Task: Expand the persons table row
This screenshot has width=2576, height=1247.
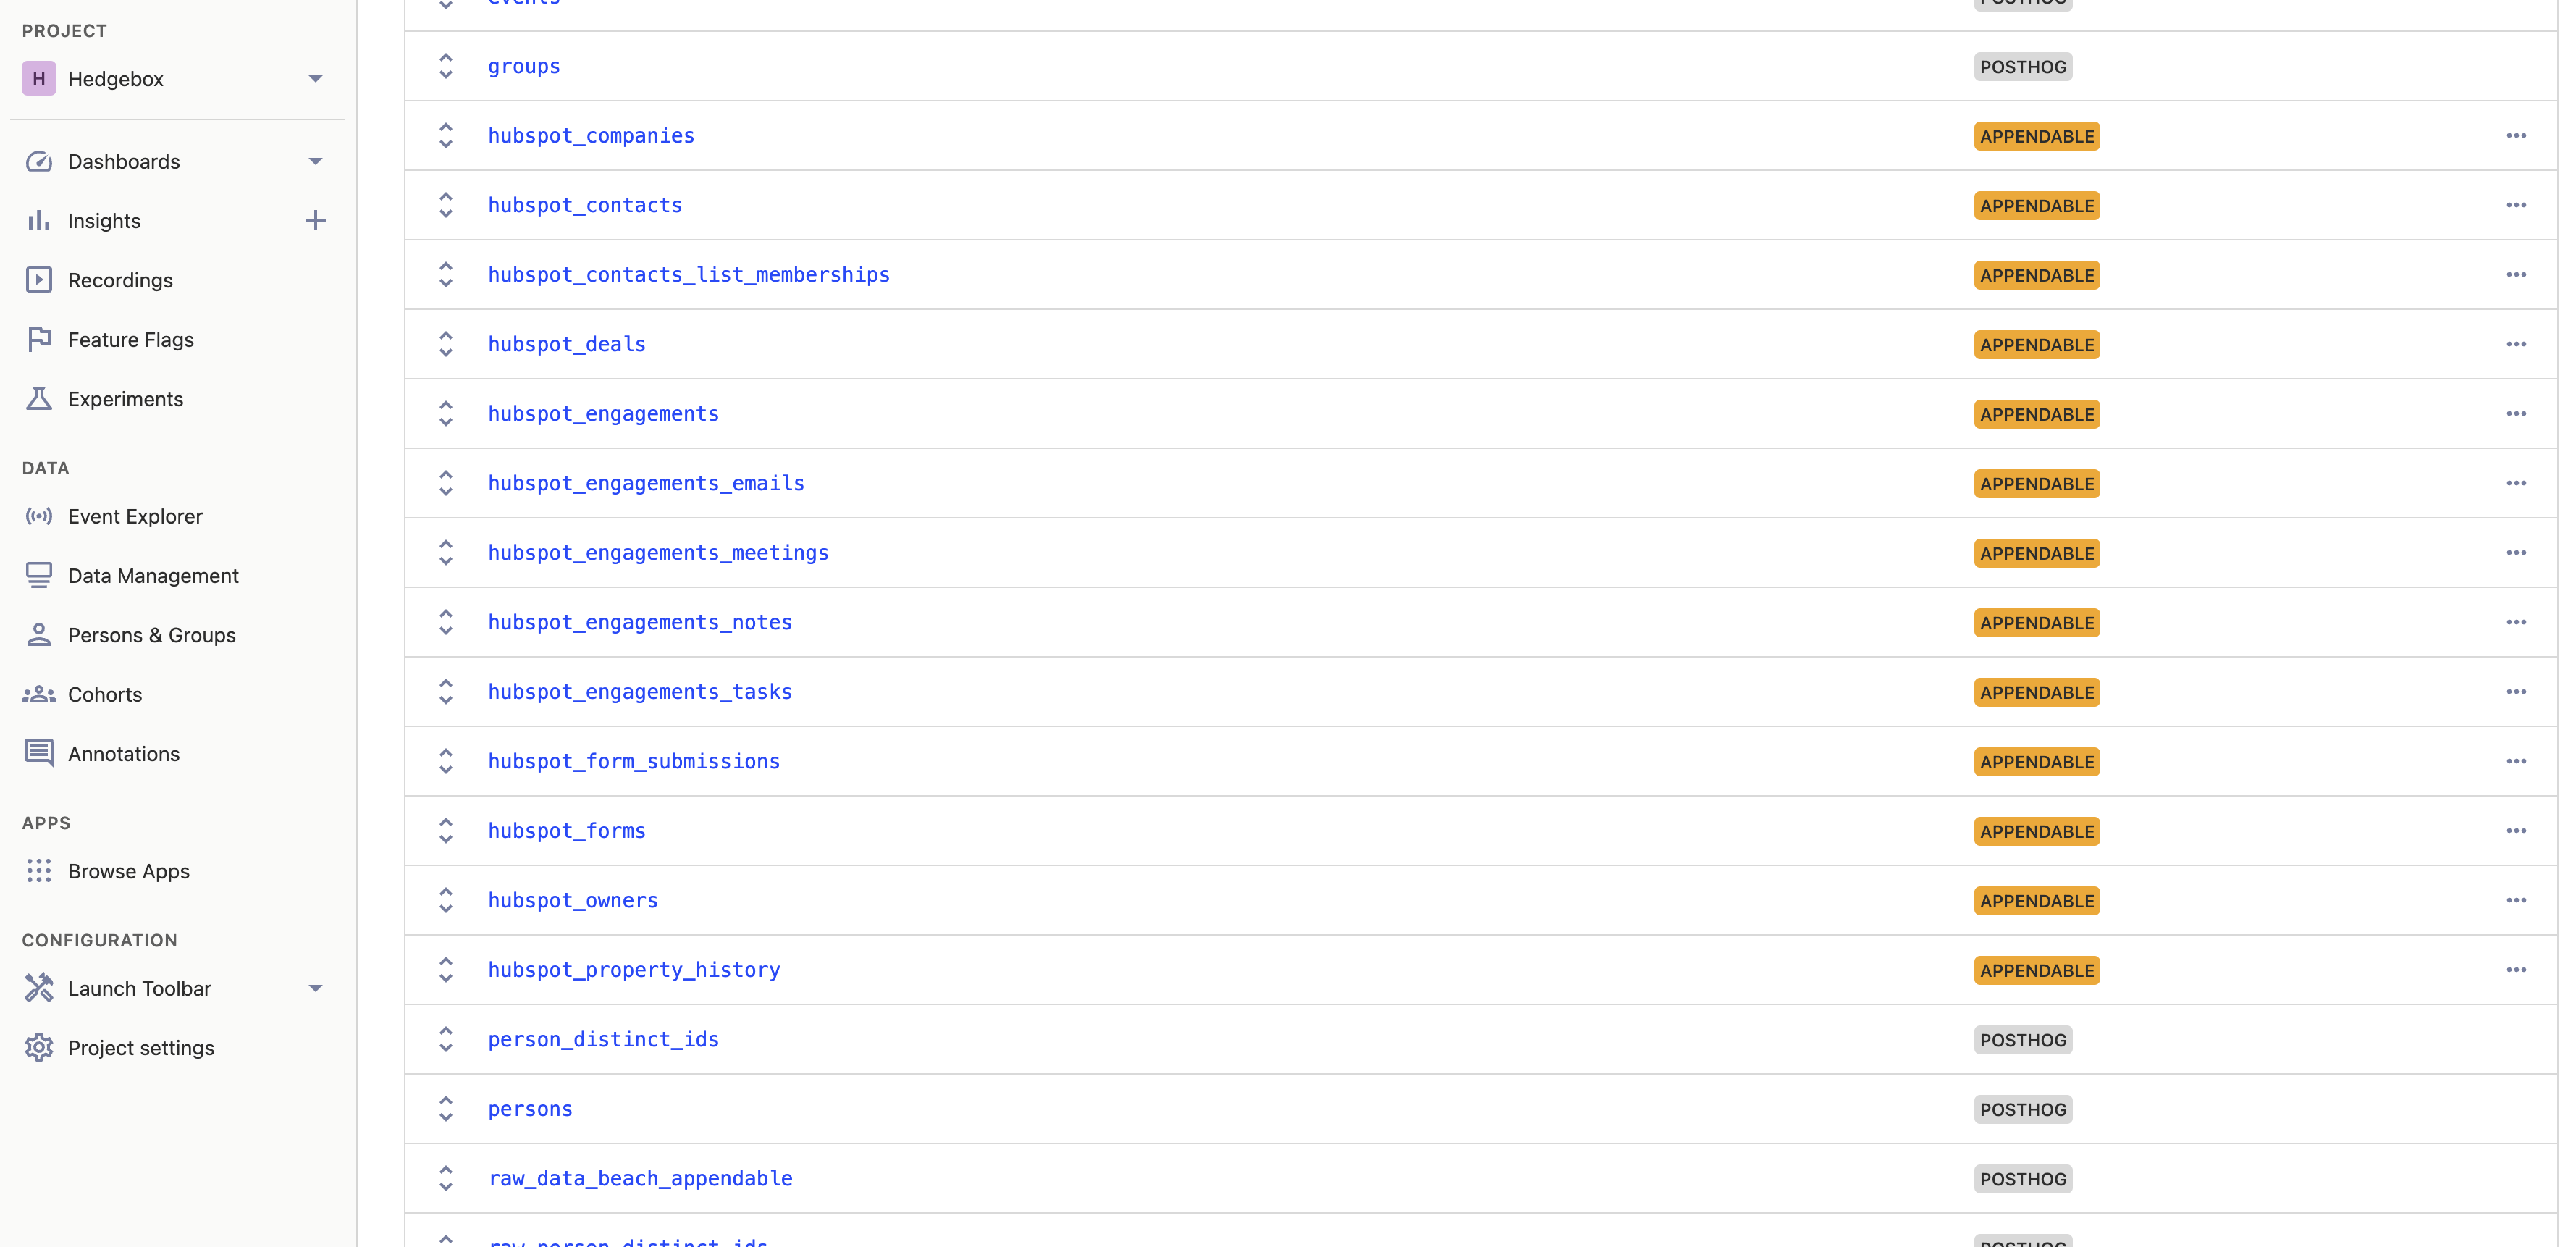Action: [446, 1109]
